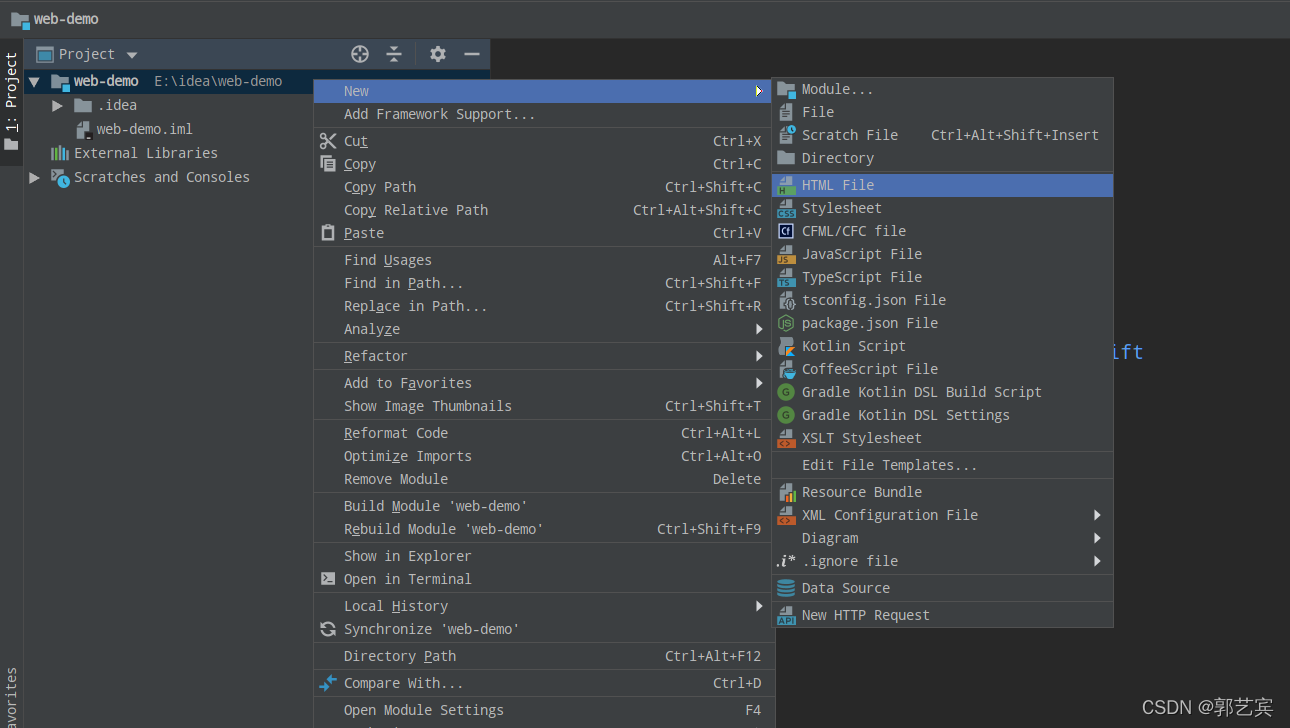
Task: Expand the Diagram submenu
Action: pos(1097,538)
